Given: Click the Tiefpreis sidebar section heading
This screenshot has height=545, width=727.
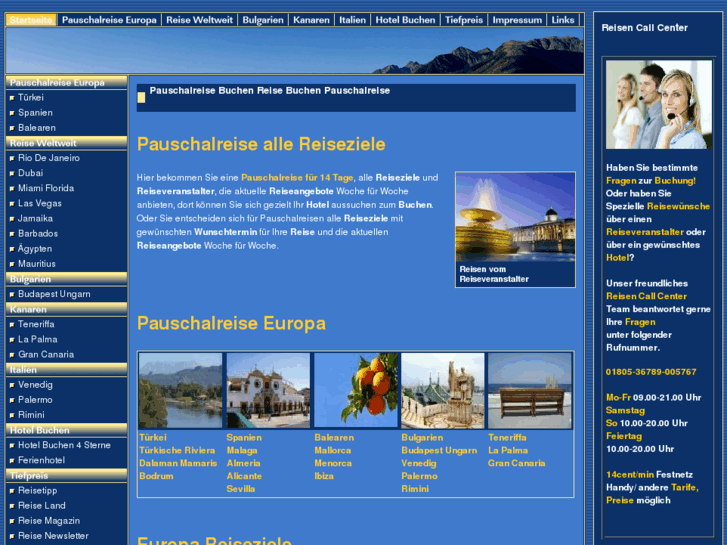Looking at the screenshot, I should click(66, 475).
